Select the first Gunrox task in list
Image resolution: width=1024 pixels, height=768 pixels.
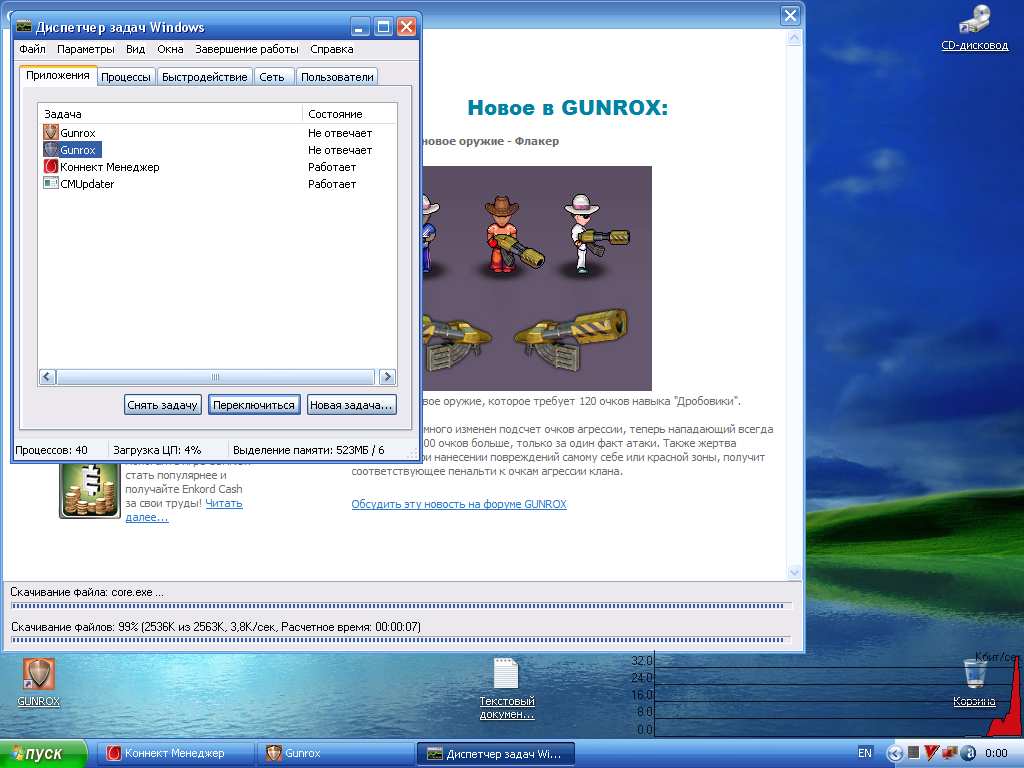77,133
